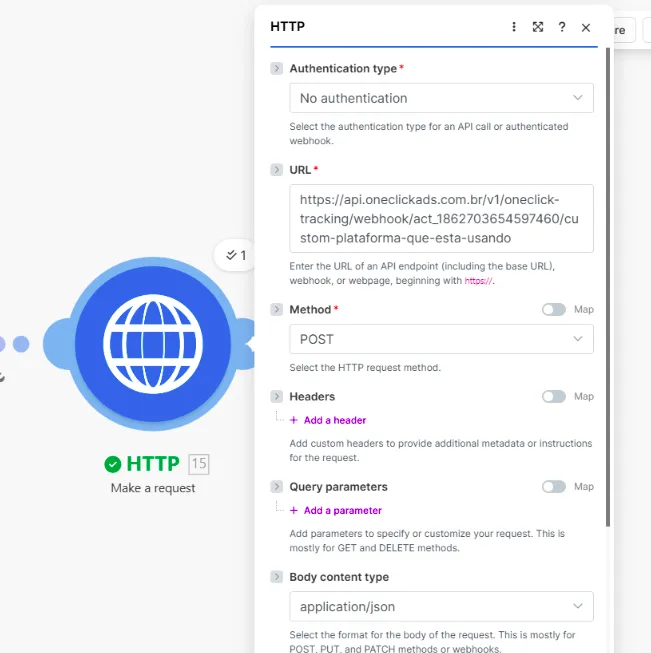
Task: Open the Authentication type dropdown
Action: pos(441,98)
